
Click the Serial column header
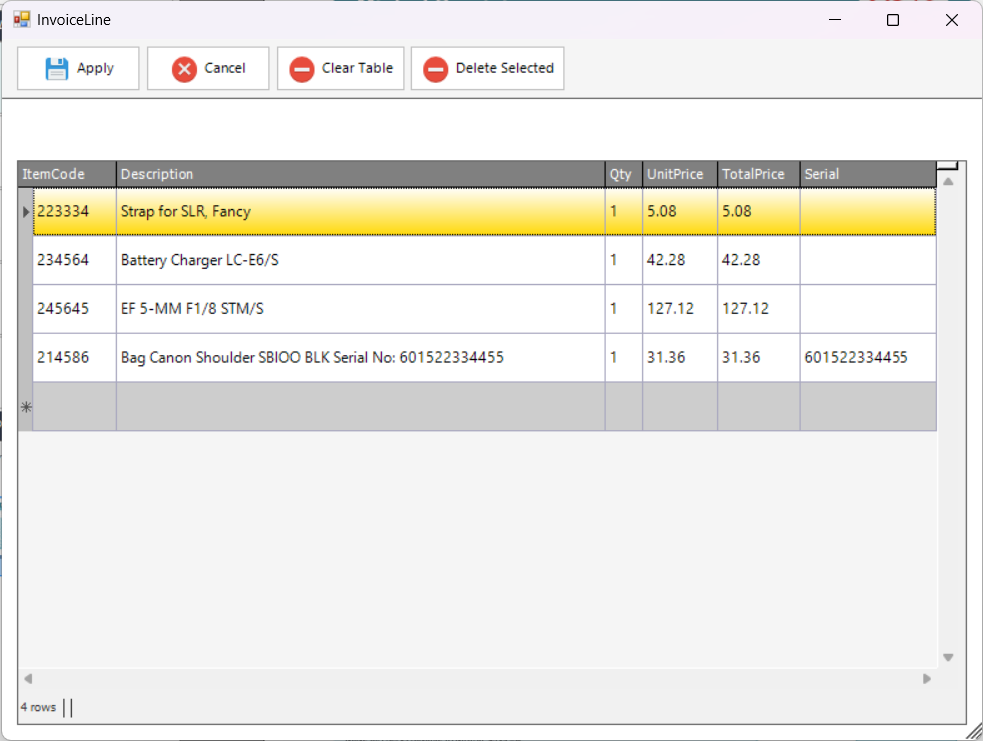tap(867, 174)
